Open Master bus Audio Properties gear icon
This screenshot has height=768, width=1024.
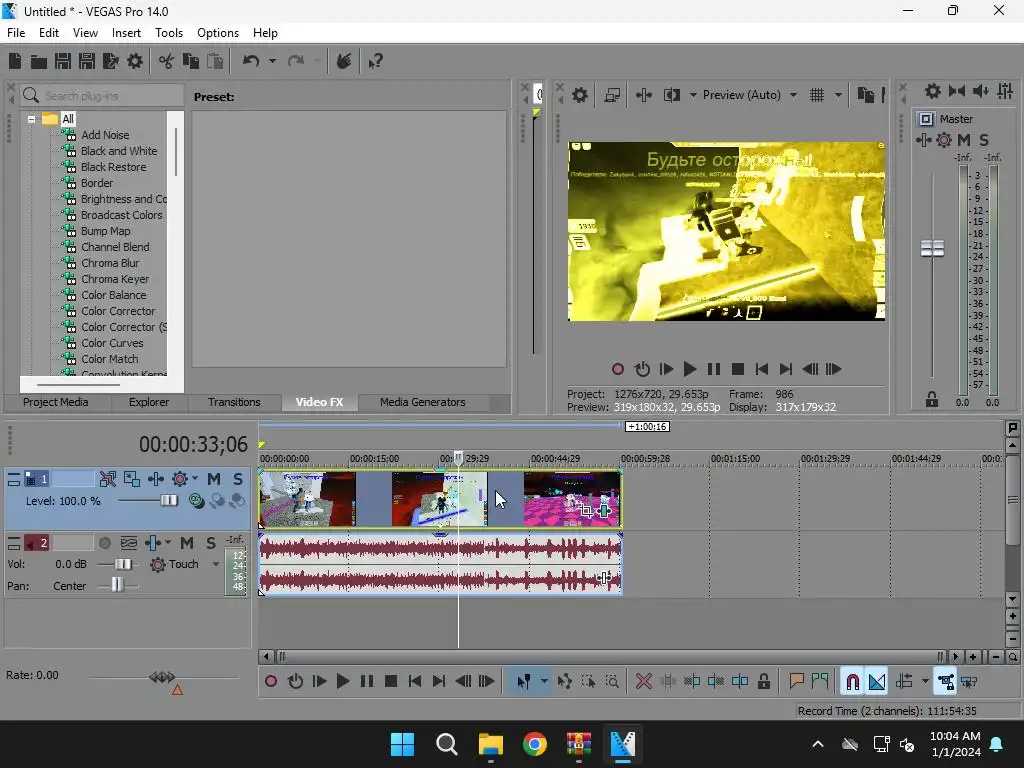point(933,91)
